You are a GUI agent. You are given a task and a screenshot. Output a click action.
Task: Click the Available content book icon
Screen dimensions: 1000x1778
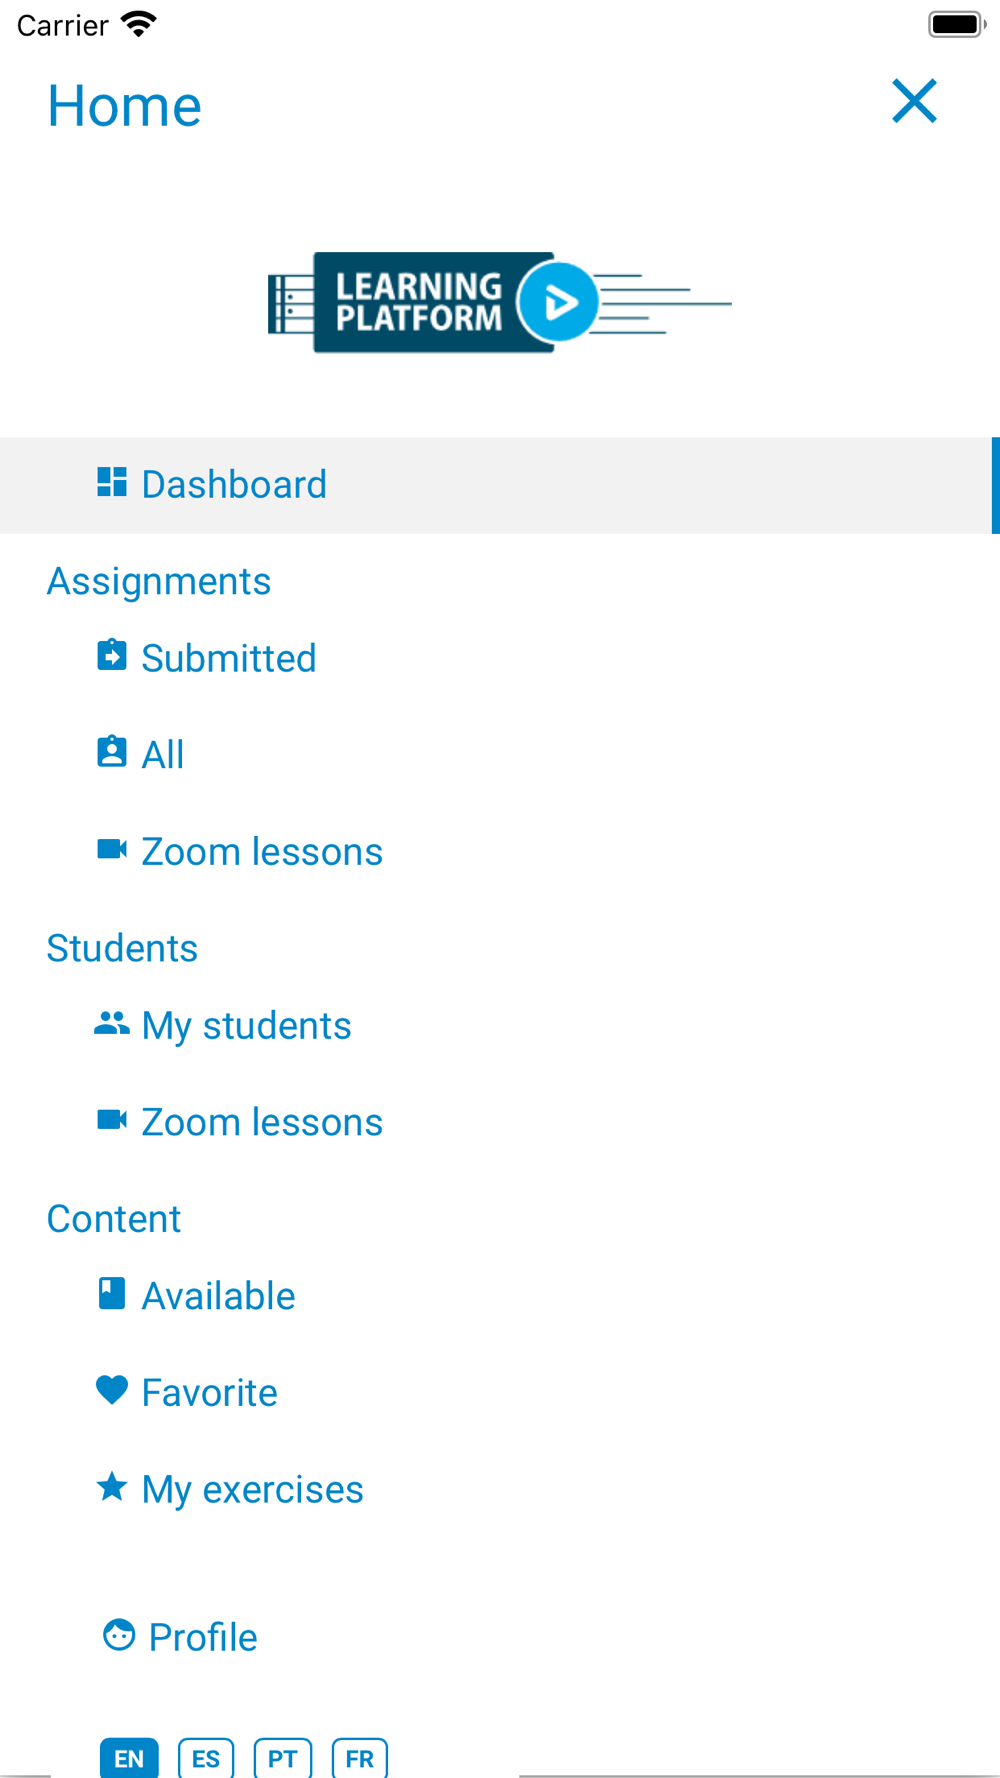click(111, 1293)
